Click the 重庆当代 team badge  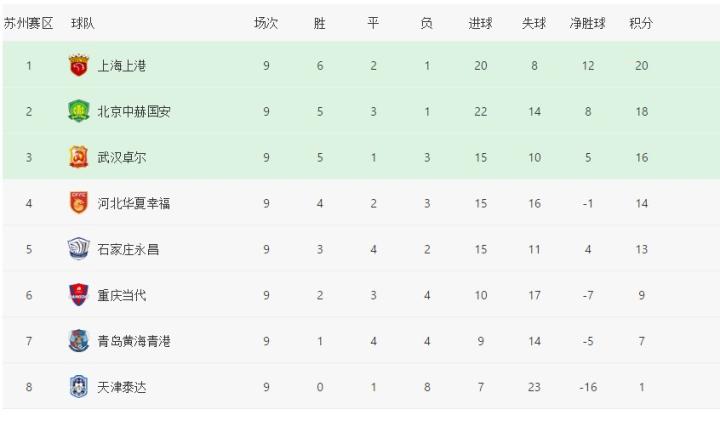tap(78, 295)
